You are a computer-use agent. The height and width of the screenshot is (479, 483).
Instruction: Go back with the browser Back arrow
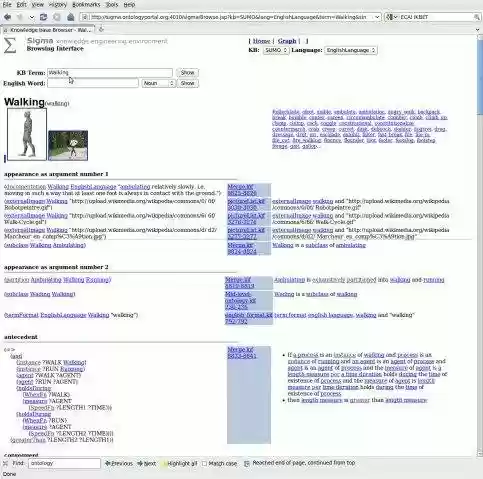7,17
